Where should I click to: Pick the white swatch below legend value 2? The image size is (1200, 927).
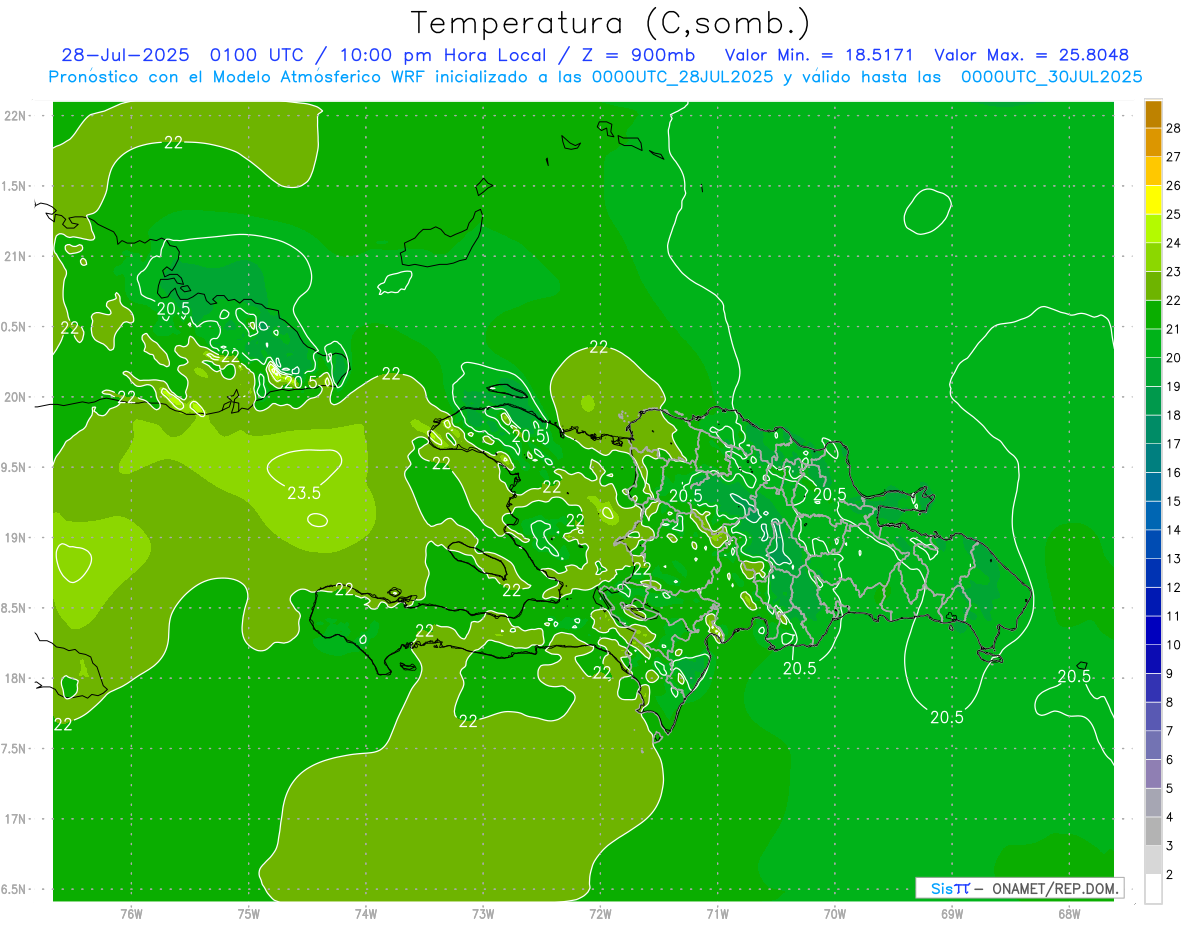pos(1154,889)
